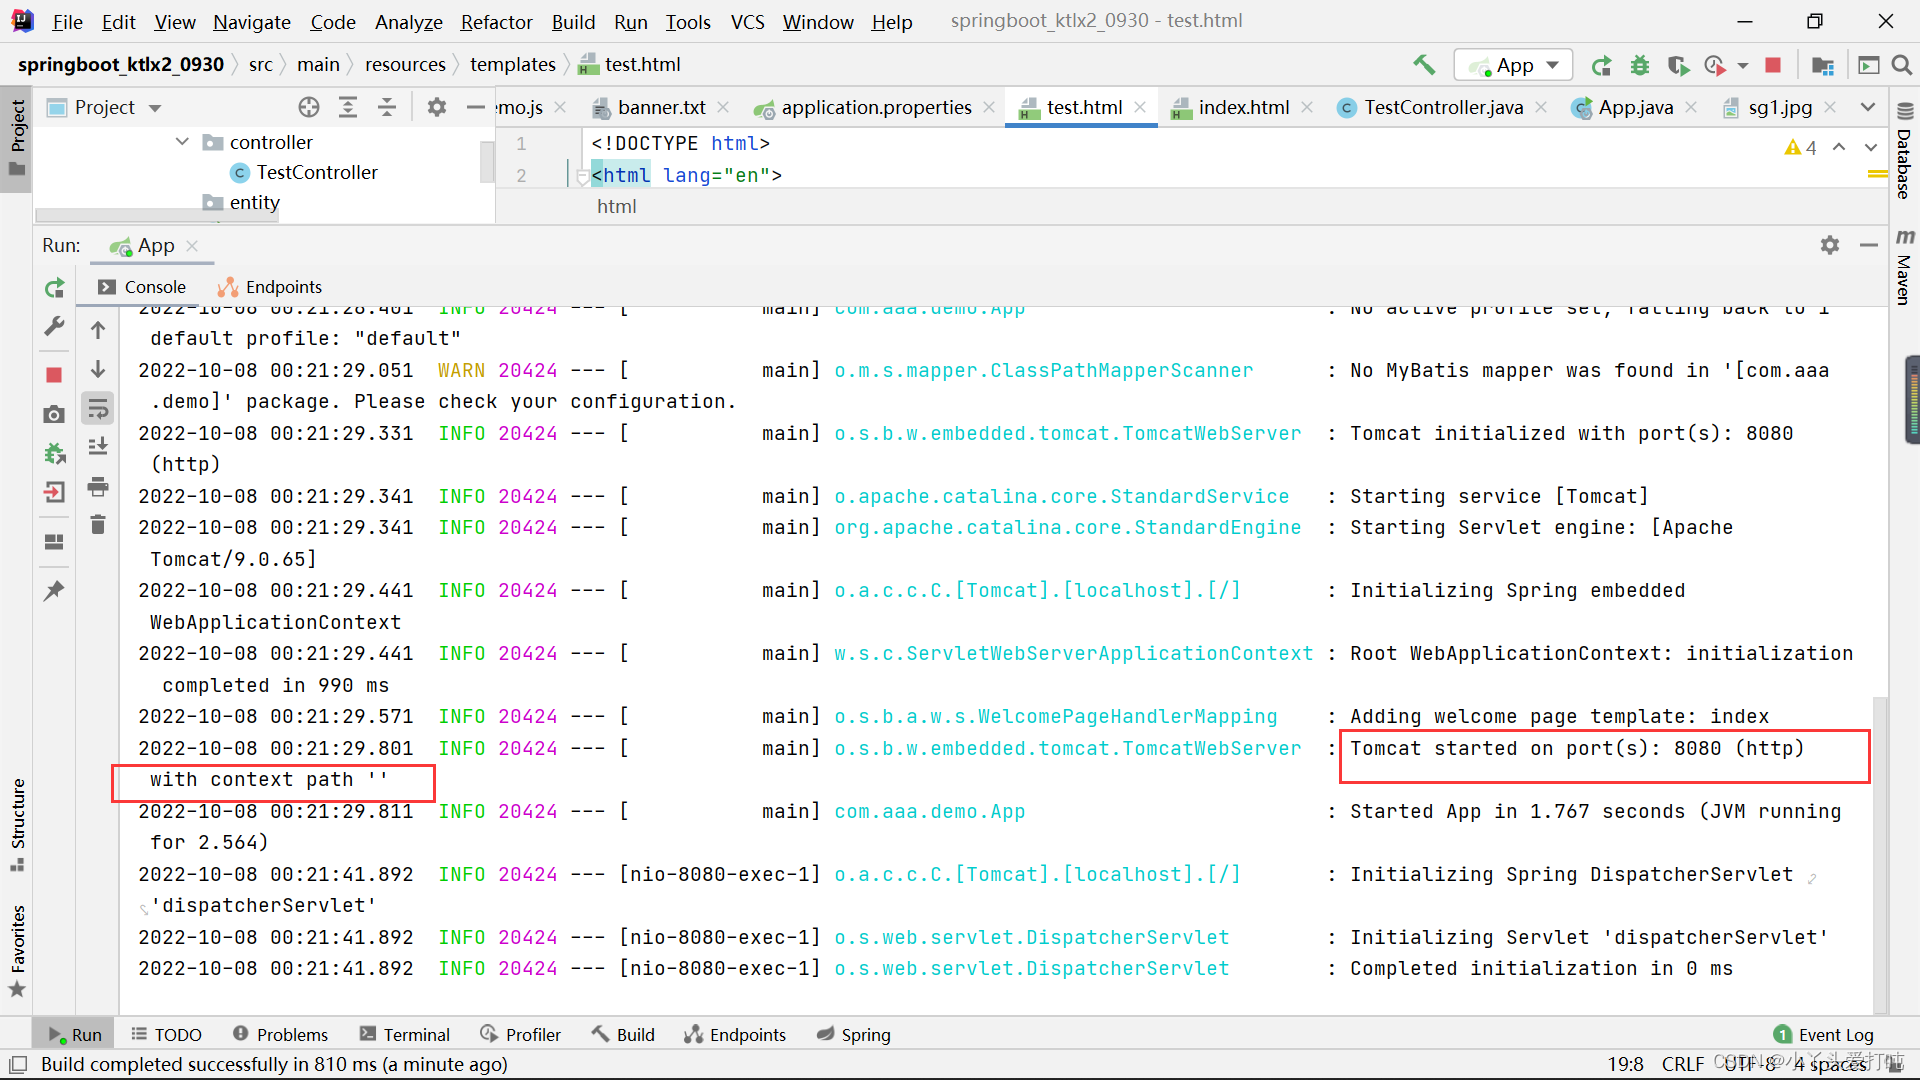Viewport: 1920px width, 1080px height.
Task: Click the Debug App bug icon
Action: coord(1640,65)
